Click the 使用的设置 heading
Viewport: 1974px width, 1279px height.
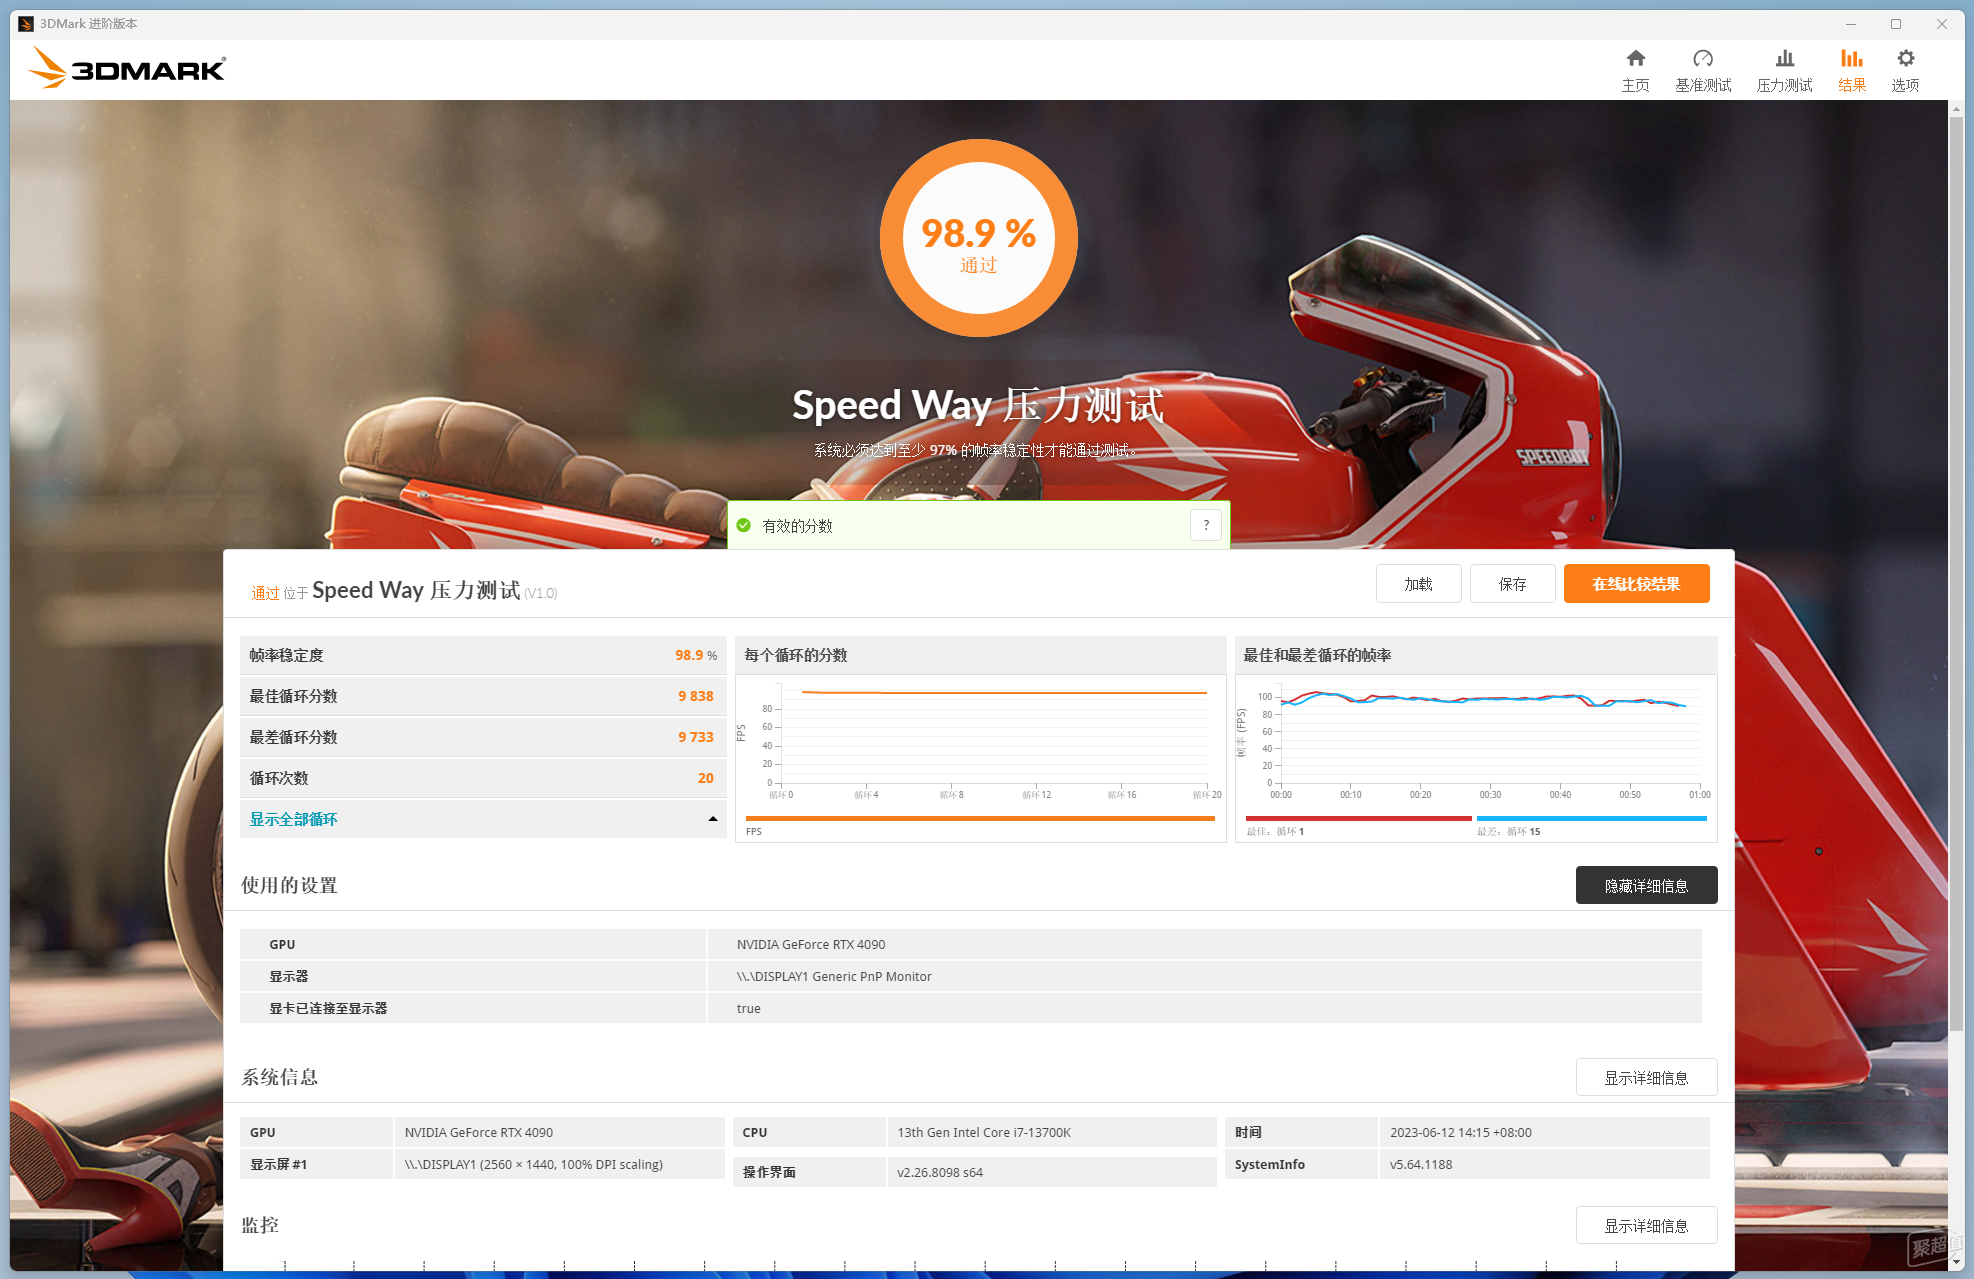[x=289, y=885]
